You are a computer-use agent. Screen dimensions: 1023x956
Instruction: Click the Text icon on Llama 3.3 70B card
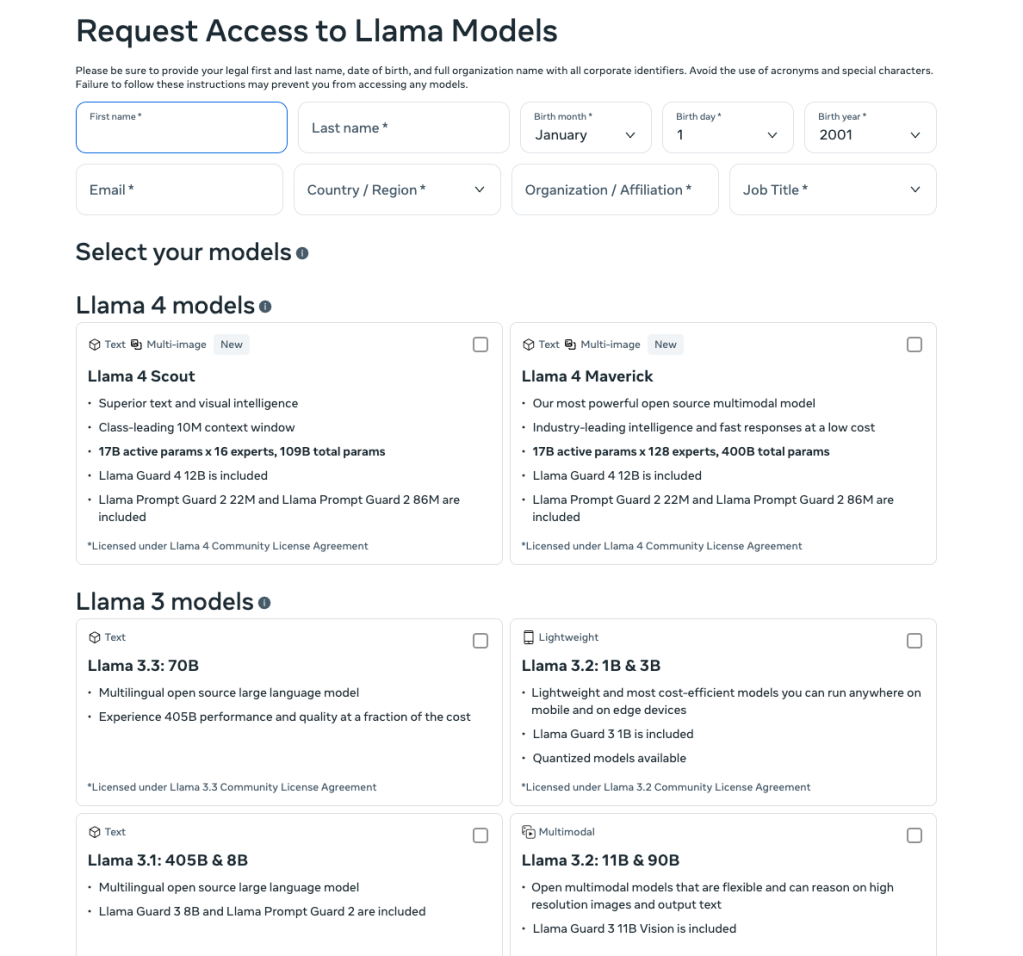[94, 637]
